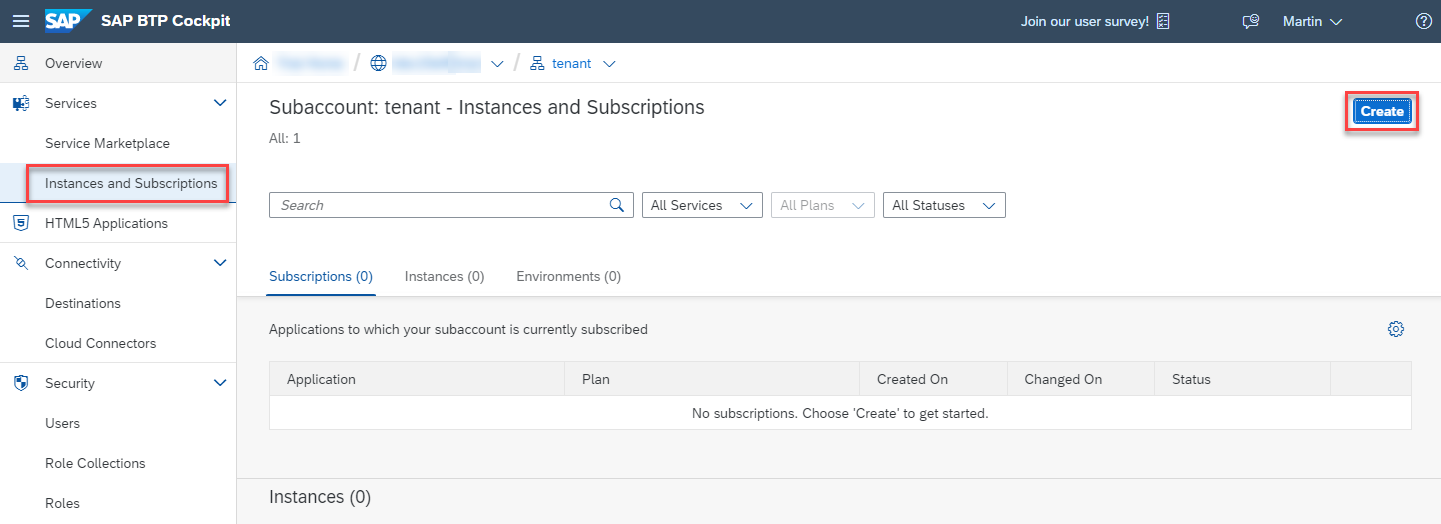The height and width of the screenshot is (524, 1441).
Task: Open the All Services dropdown
Action: 702,205
